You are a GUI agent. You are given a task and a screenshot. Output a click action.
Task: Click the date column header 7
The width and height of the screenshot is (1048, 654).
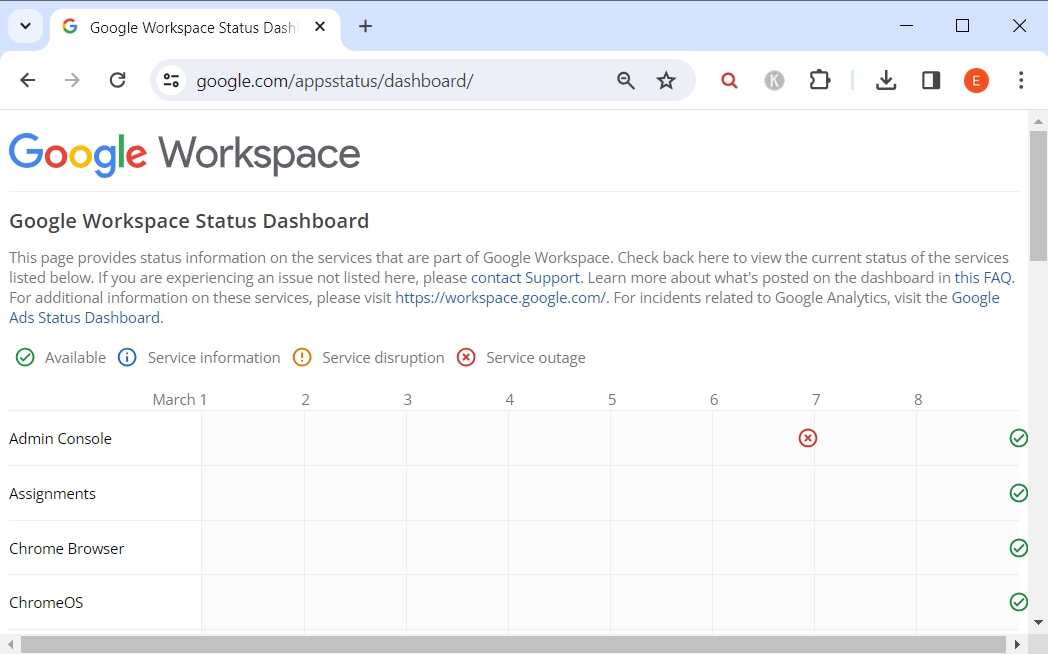click(816, 399)
